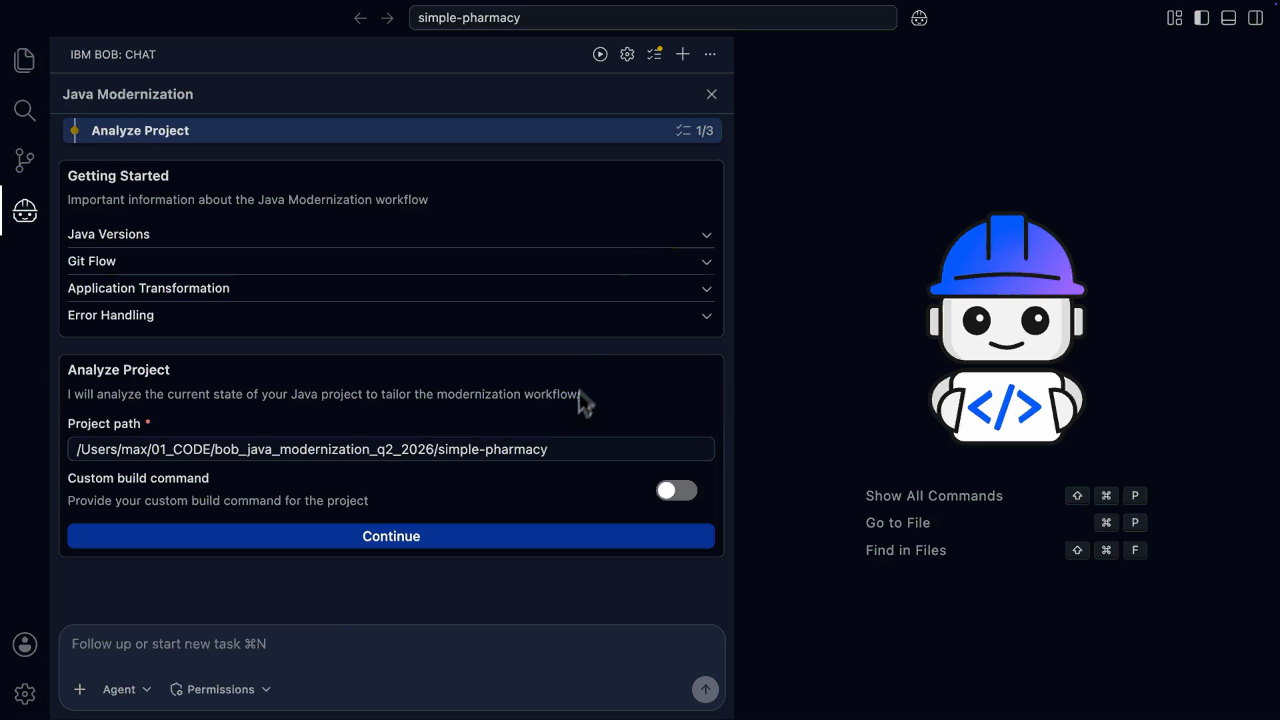Click the send arrow button in the chat box
Viewport: 1280px width, 720px height.
point(705,689)
